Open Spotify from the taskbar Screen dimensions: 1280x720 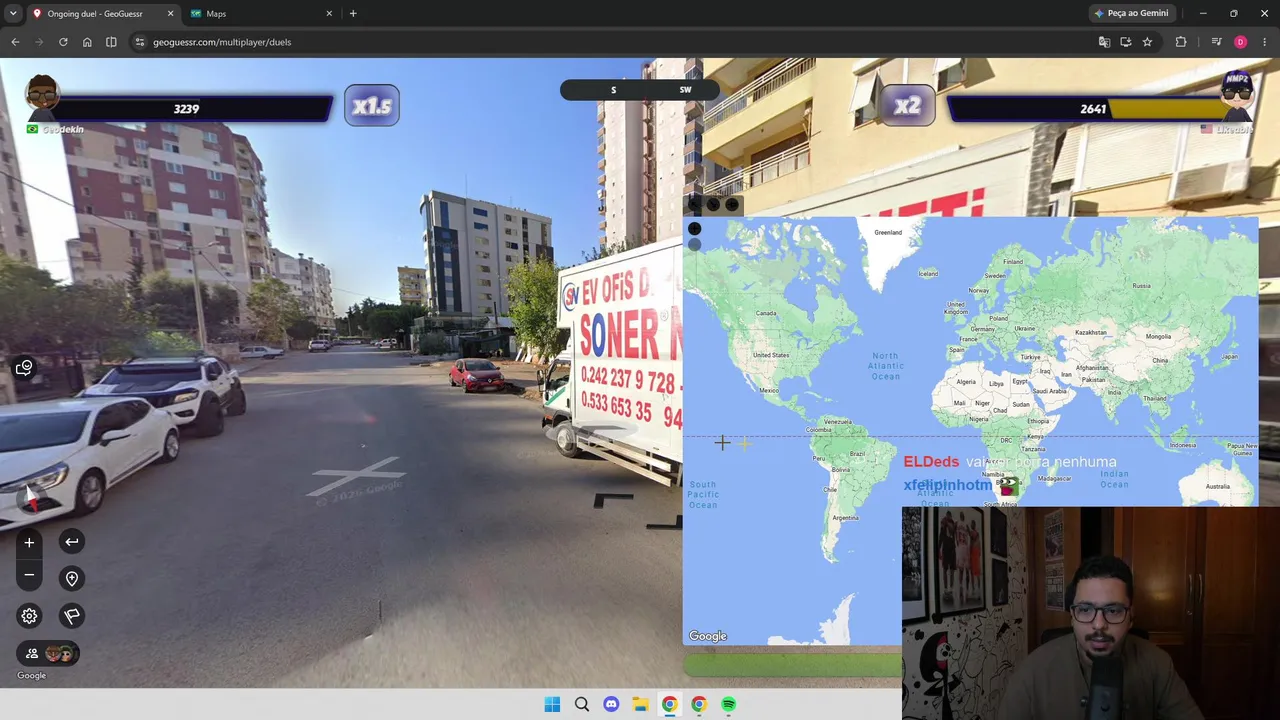[x=728, y=704]
